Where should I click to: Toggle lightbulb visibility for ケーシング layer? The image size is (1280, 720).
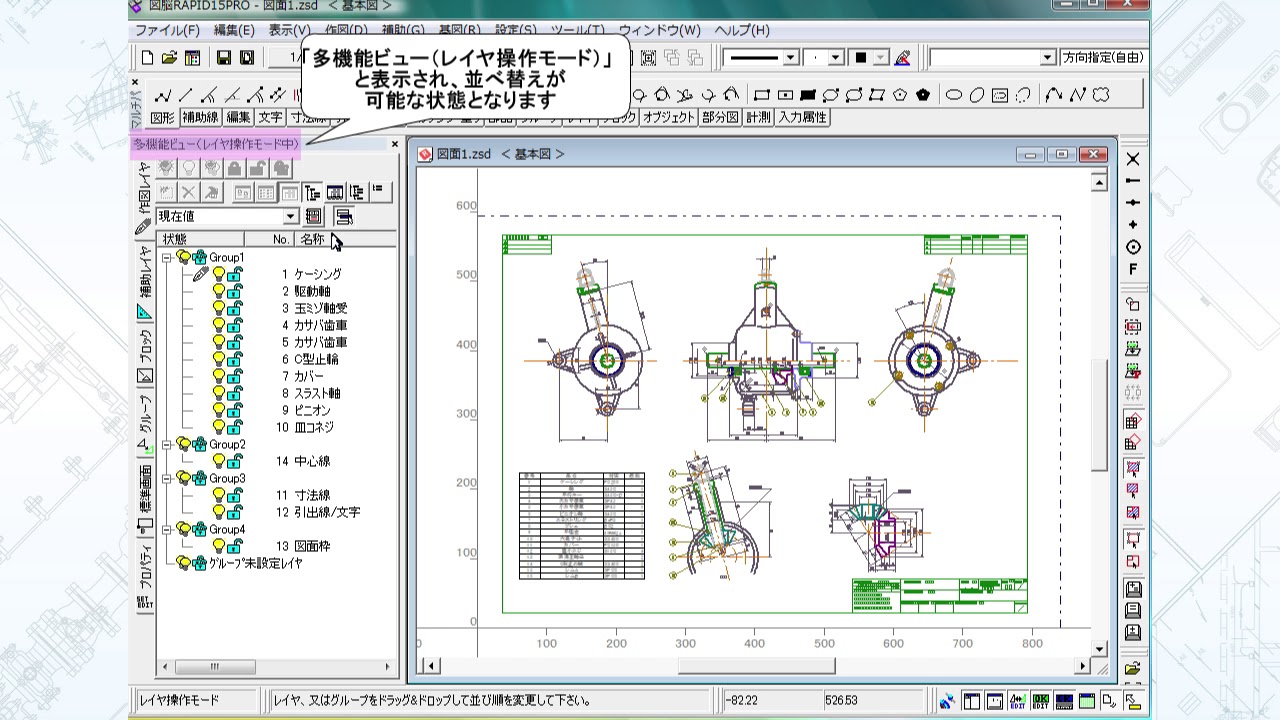click(x=219, y=274)
